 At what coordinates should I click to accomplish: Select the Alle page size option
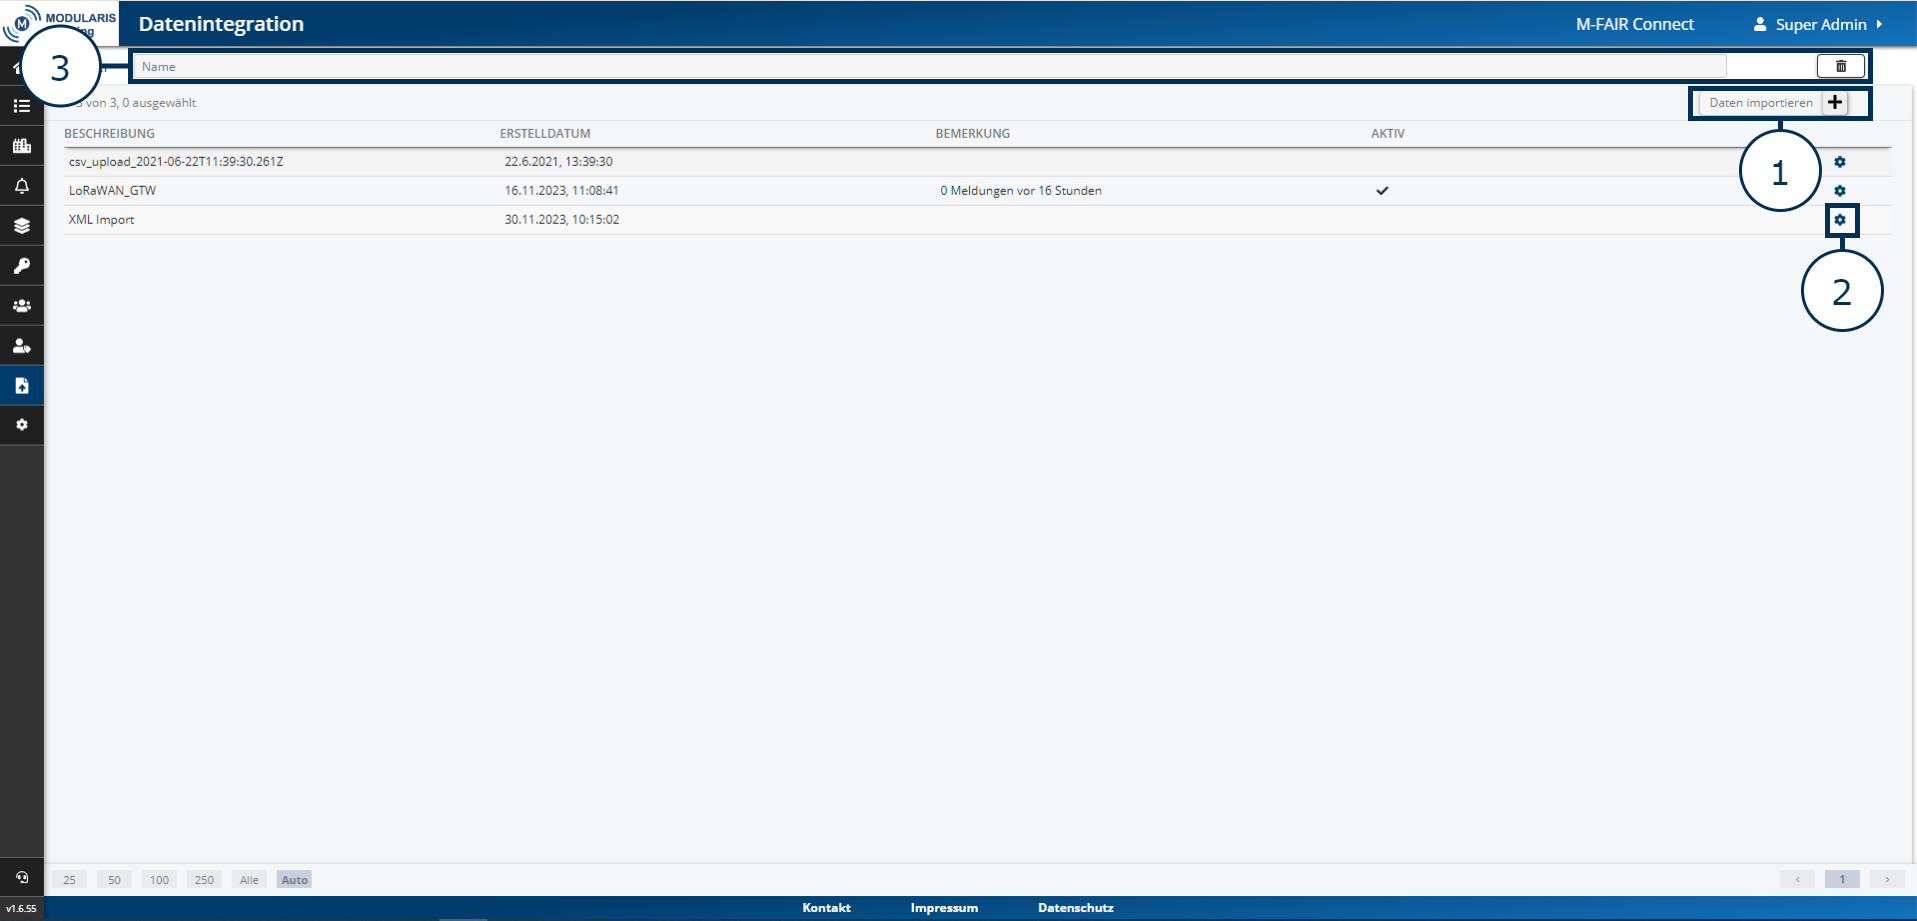point(249,880)
